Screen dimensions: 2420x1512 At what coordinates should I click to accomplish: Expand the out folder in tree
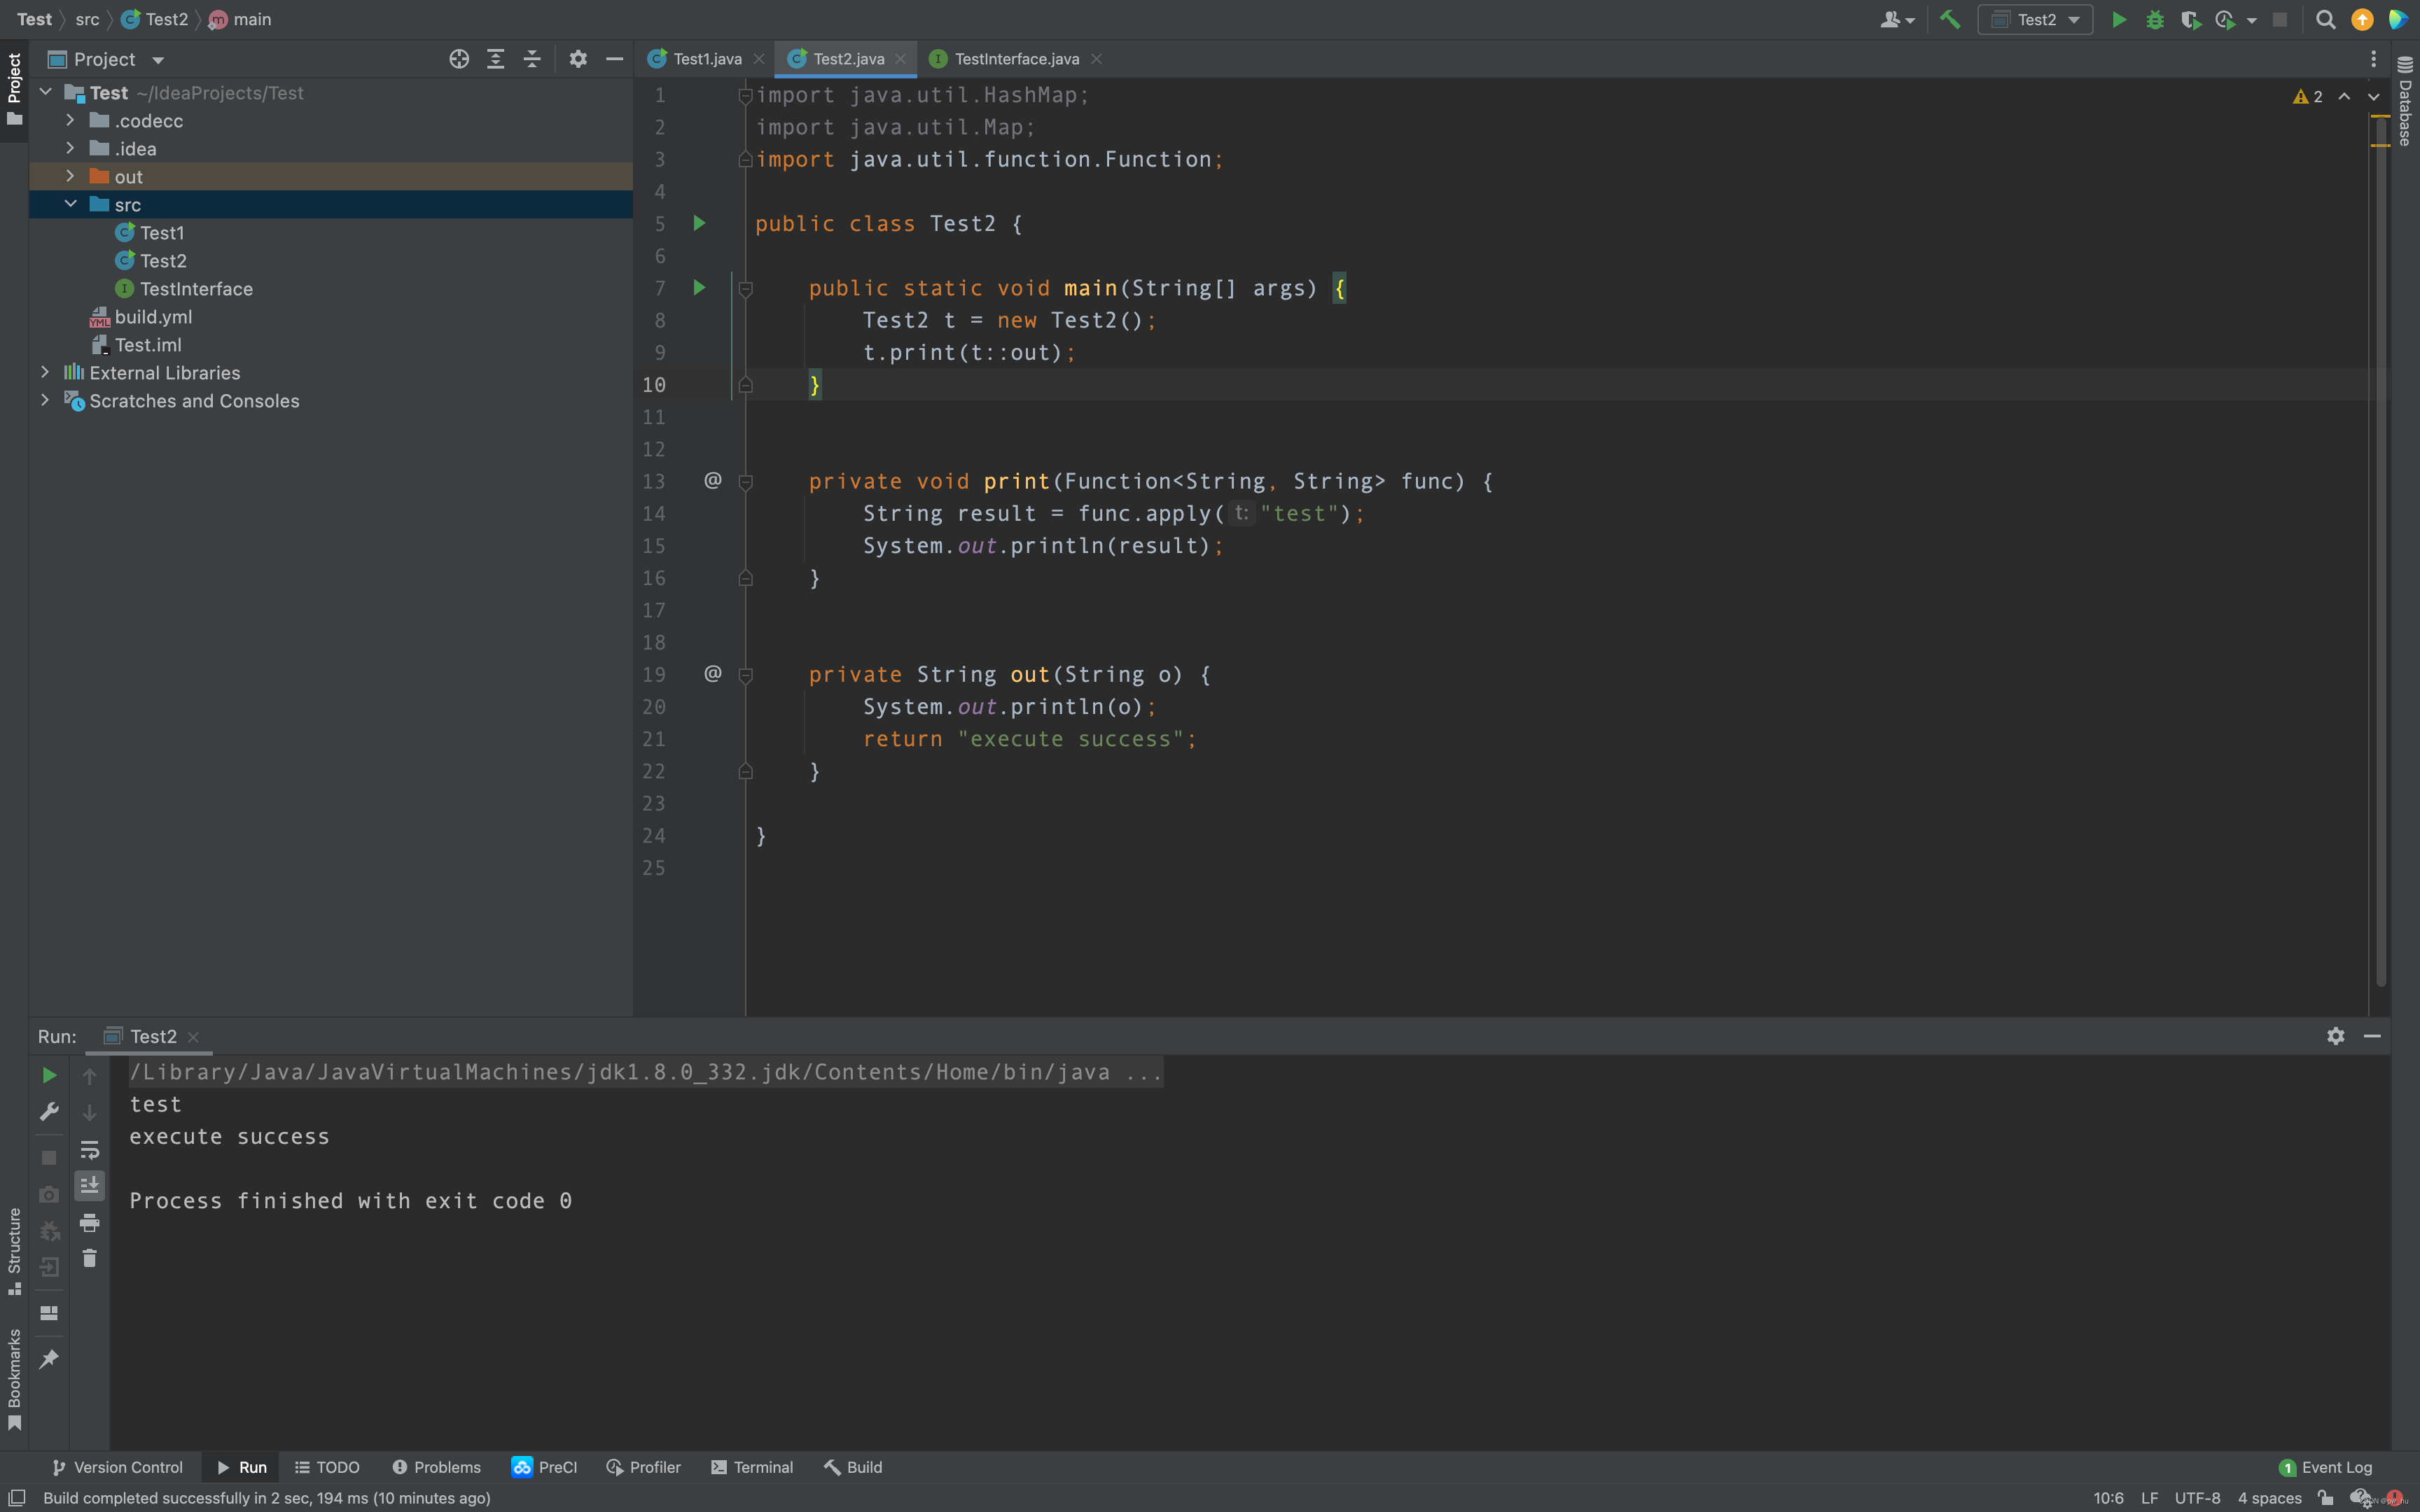(x=70, y=176)
